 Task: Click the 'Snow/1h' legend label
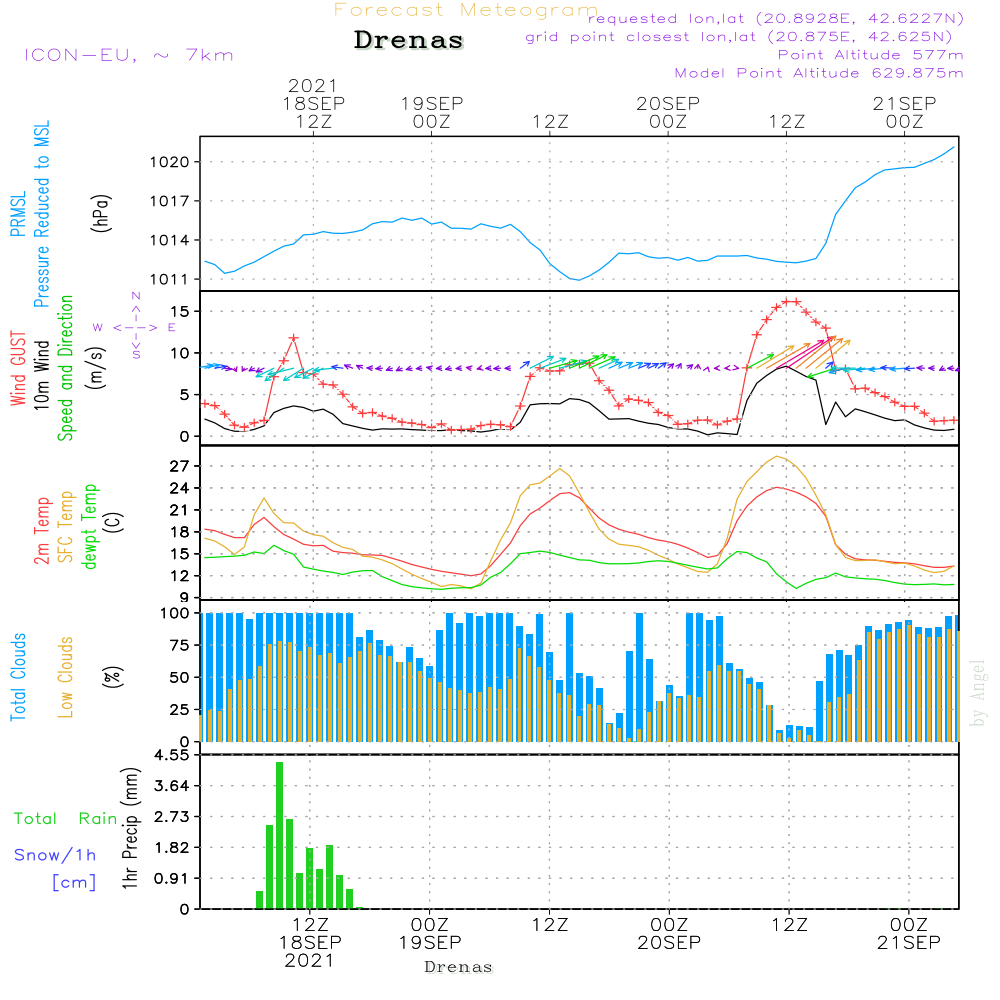pos(55,855)
